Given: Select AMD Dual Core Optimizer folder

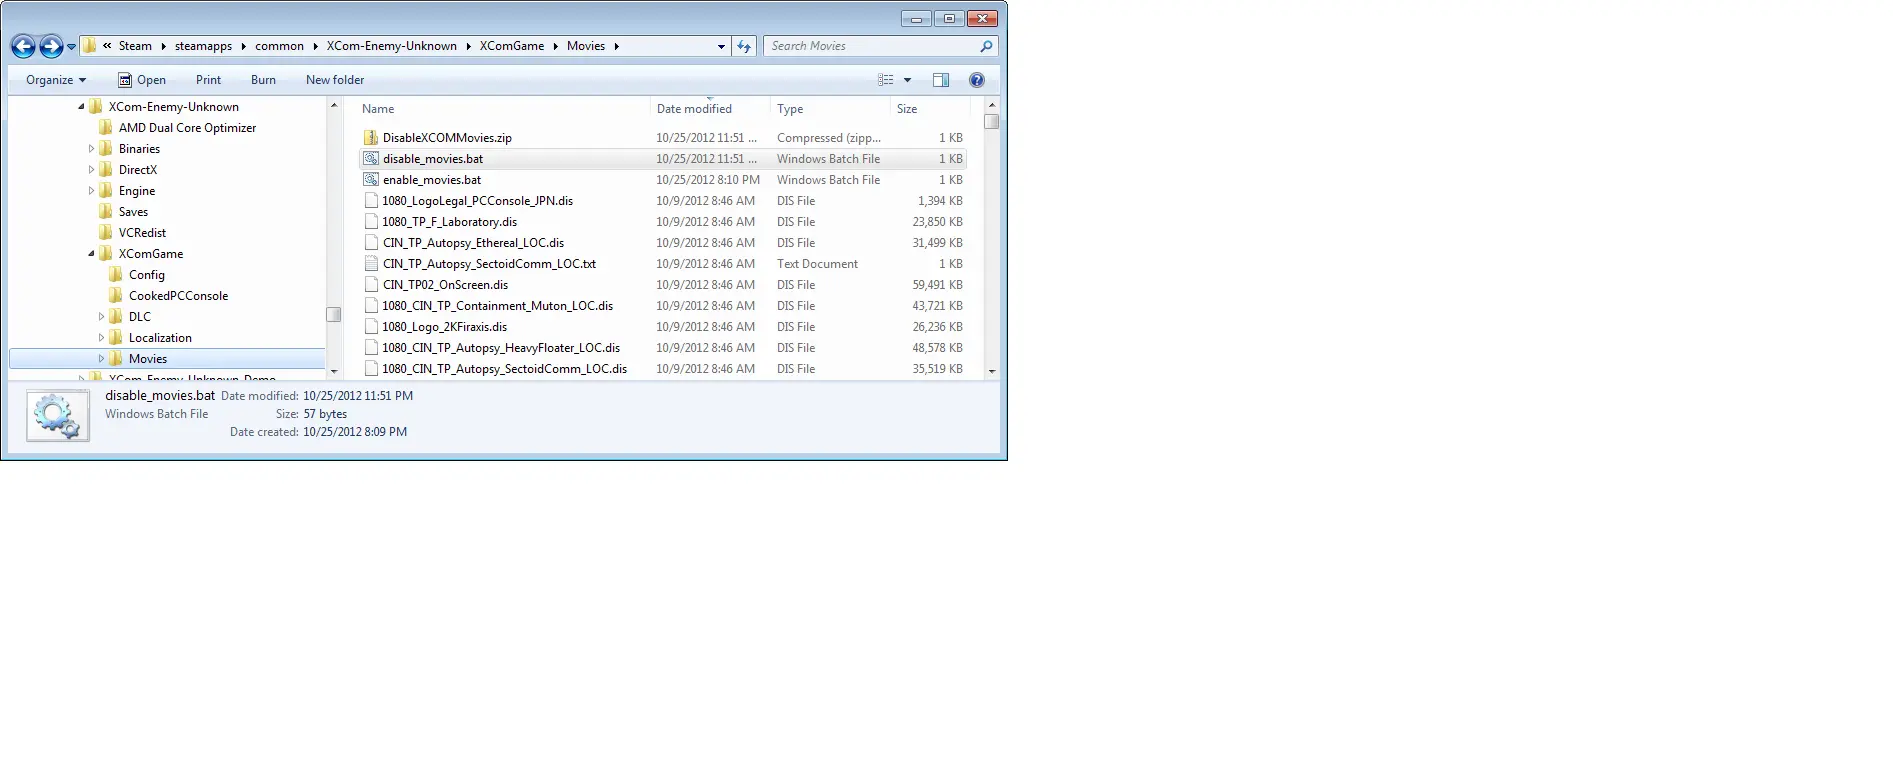Looking at the screenshot, I should tap(187, 128).
